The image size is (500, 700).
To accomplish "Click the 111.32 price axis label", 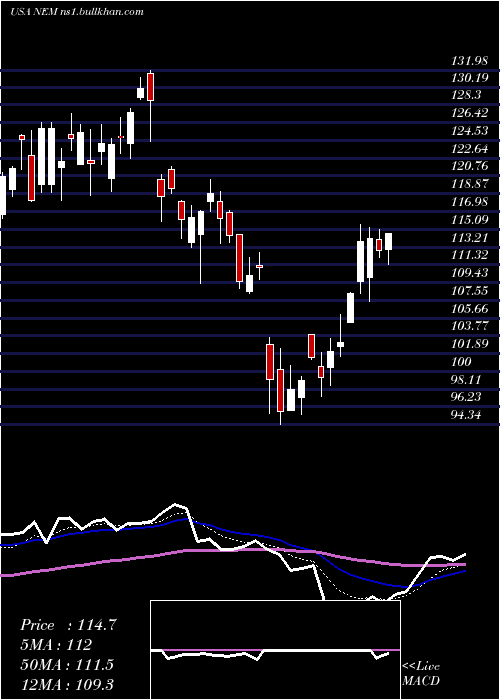I will (470, 255).
